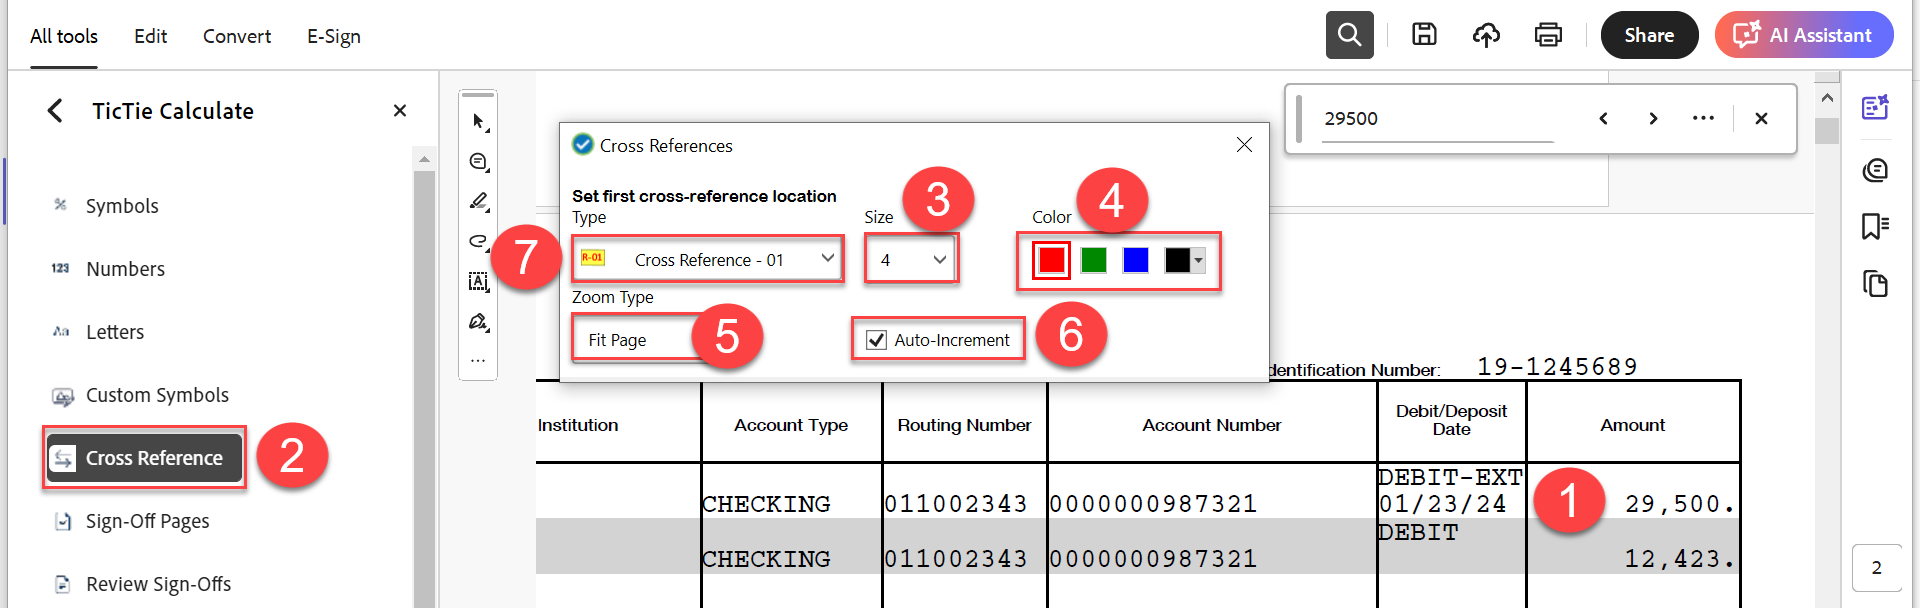Click the Symbols percent icon
Image resolution: width=1920 pixels, height=608 pixels.
coord(61,205)
